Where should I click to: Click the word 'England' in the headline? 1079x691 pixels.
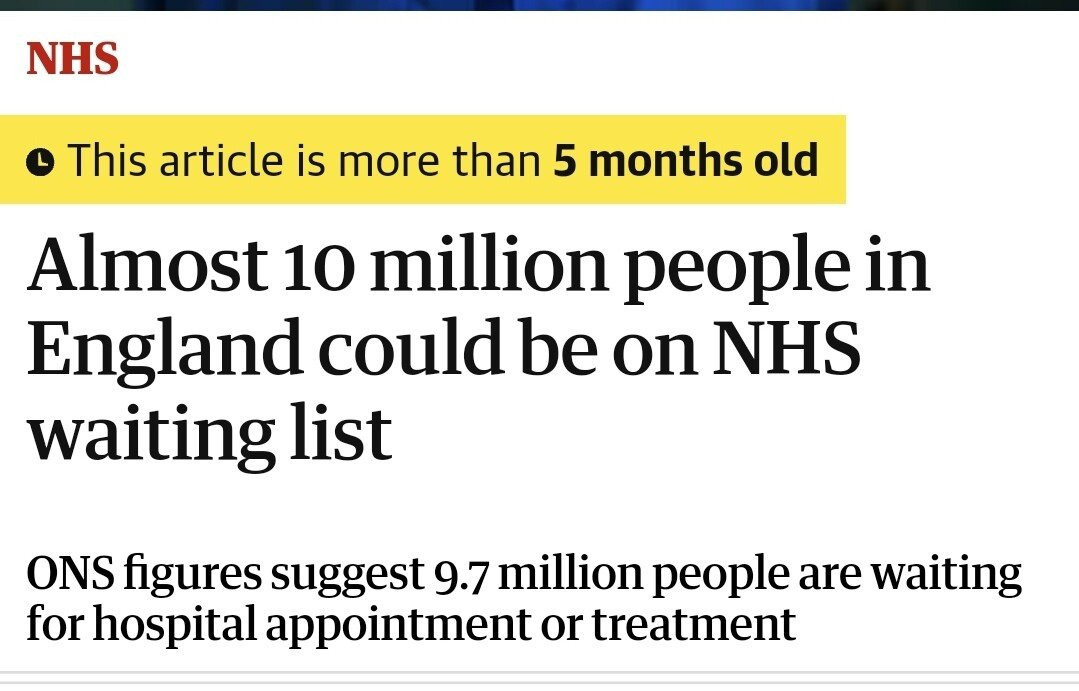(x=164, y=351)
